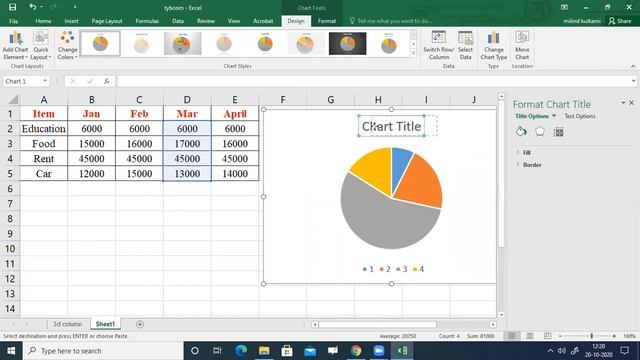
Task: Open the Quick Layout gallery
Action: coord(41,45)
